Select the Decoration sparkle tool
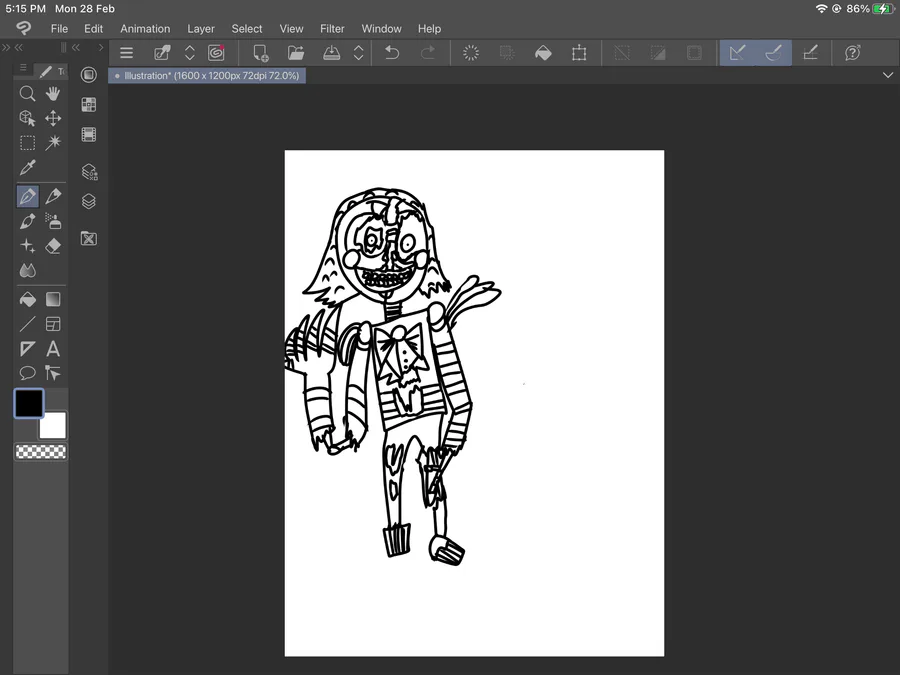 (27, 246)
